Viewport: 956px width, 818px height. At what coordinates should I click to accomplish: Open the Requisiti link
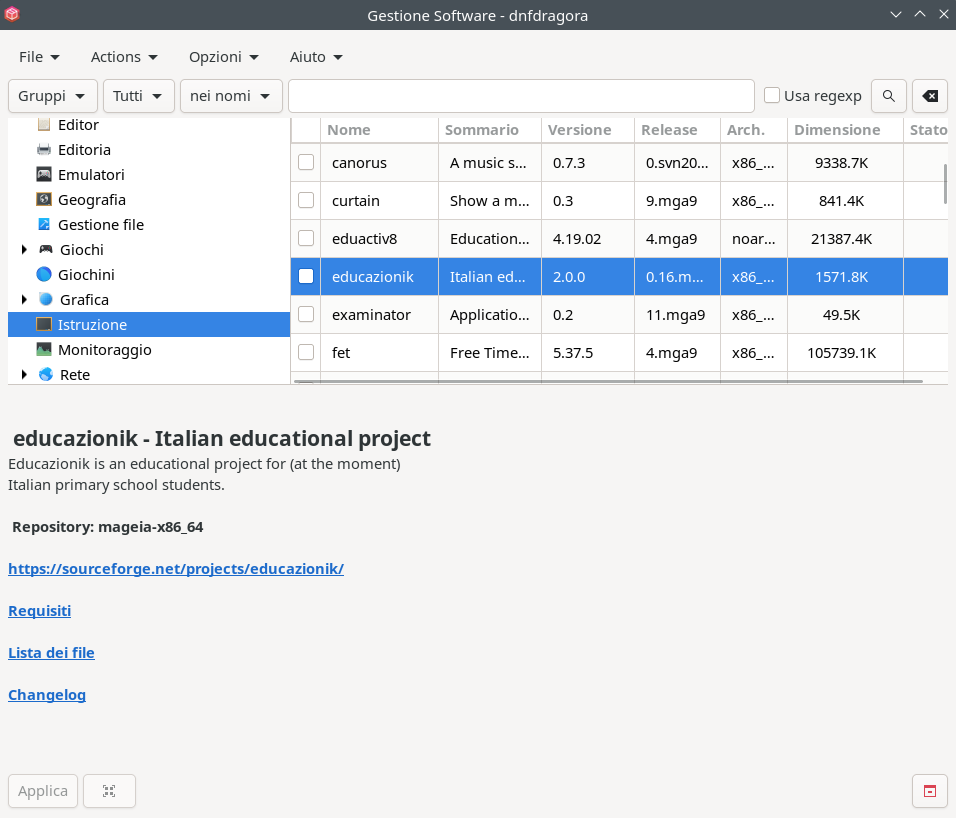coord(40,611)
